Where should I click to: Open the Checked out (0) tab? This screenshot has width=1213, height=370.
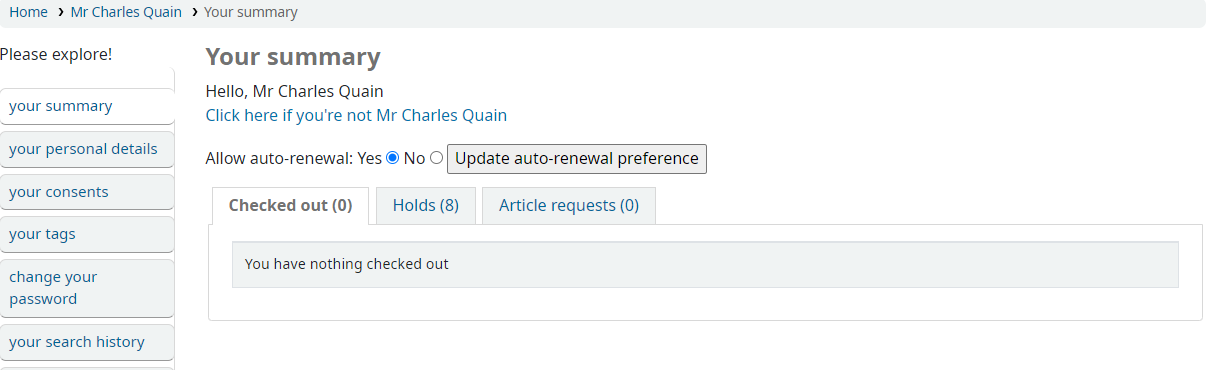tap(291, 206)
